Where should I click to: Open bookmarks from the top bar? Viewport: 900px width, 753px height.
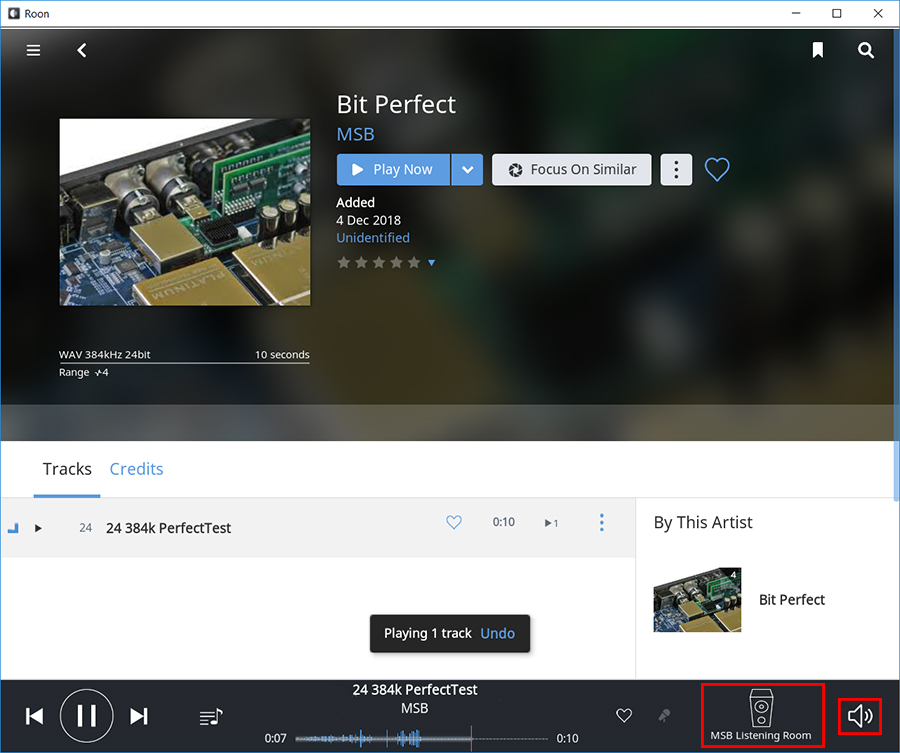click(818, 50)
